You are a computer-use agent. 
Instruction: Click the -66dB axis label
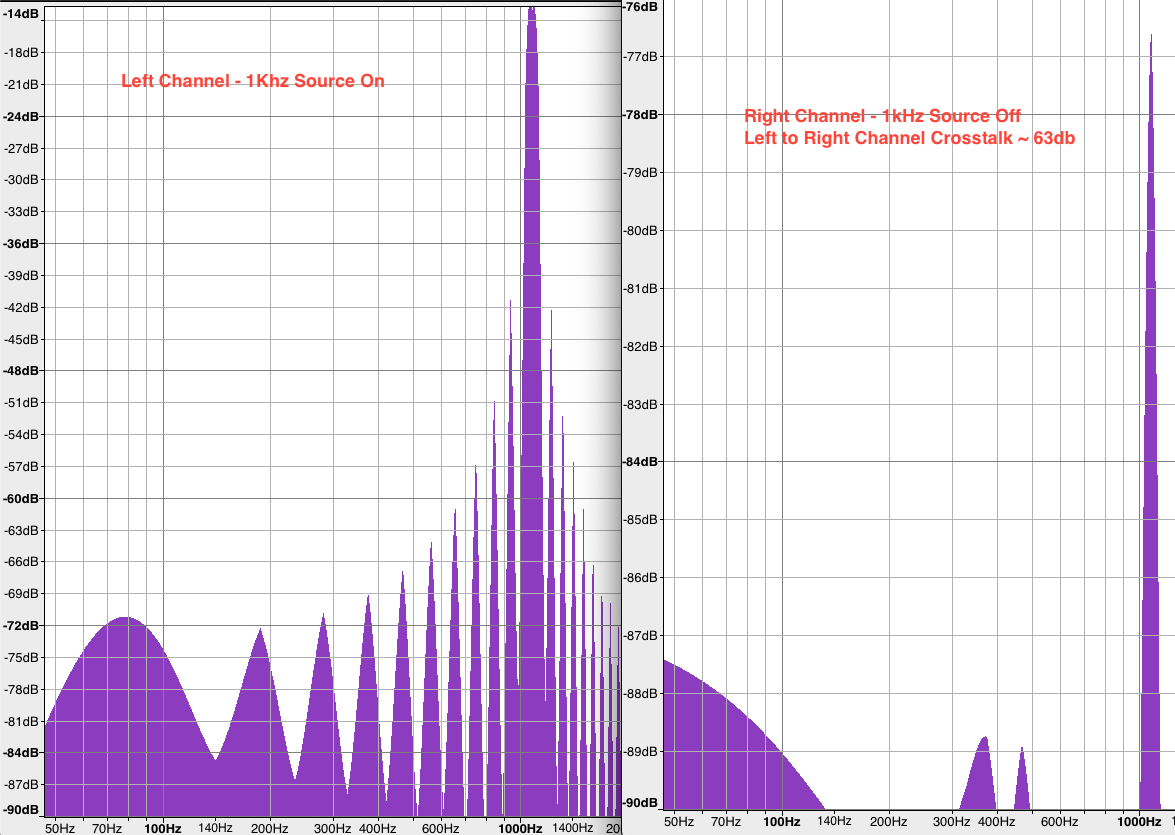point(22,561)
